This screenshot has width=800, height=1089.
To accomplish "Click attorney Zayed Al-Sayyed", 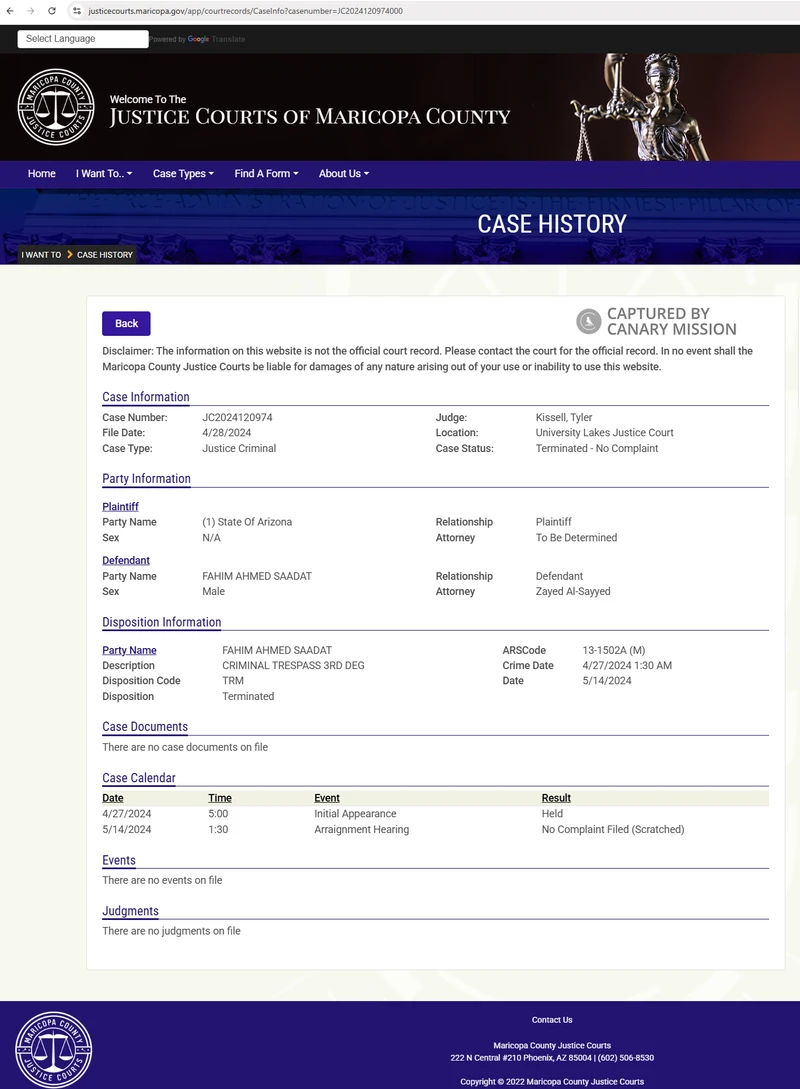I will 573,592.
